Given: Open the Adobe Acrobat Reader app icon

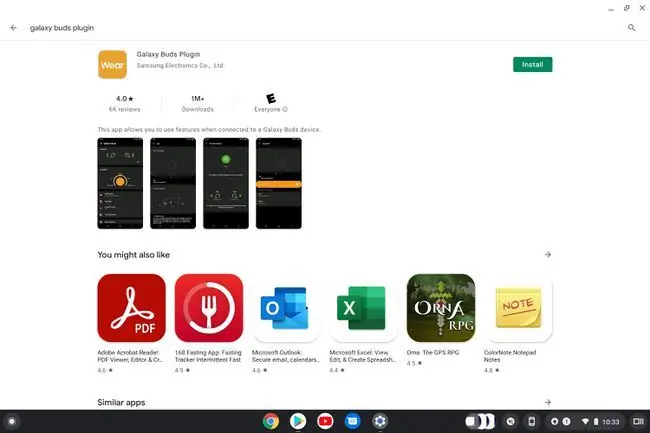Looking at the screenshot, I should pos(131,308).
